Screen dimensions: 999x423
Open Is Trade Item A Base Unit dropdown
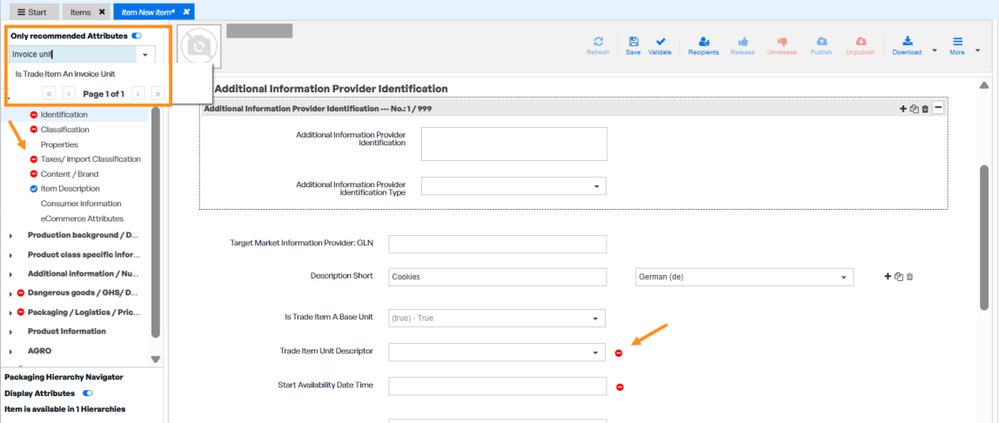coord(497,318)
